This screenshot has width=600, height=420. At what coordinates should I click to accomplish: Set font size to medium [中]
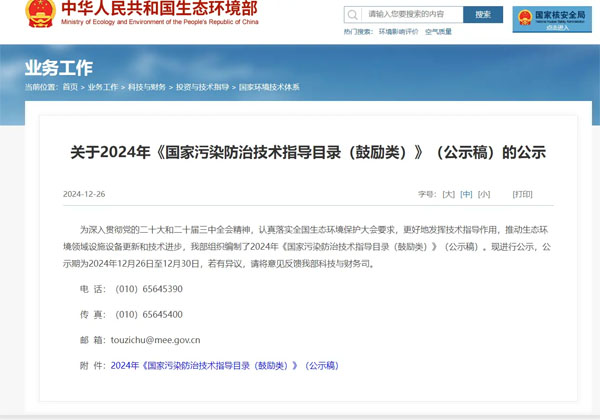(x=466, y=194)
